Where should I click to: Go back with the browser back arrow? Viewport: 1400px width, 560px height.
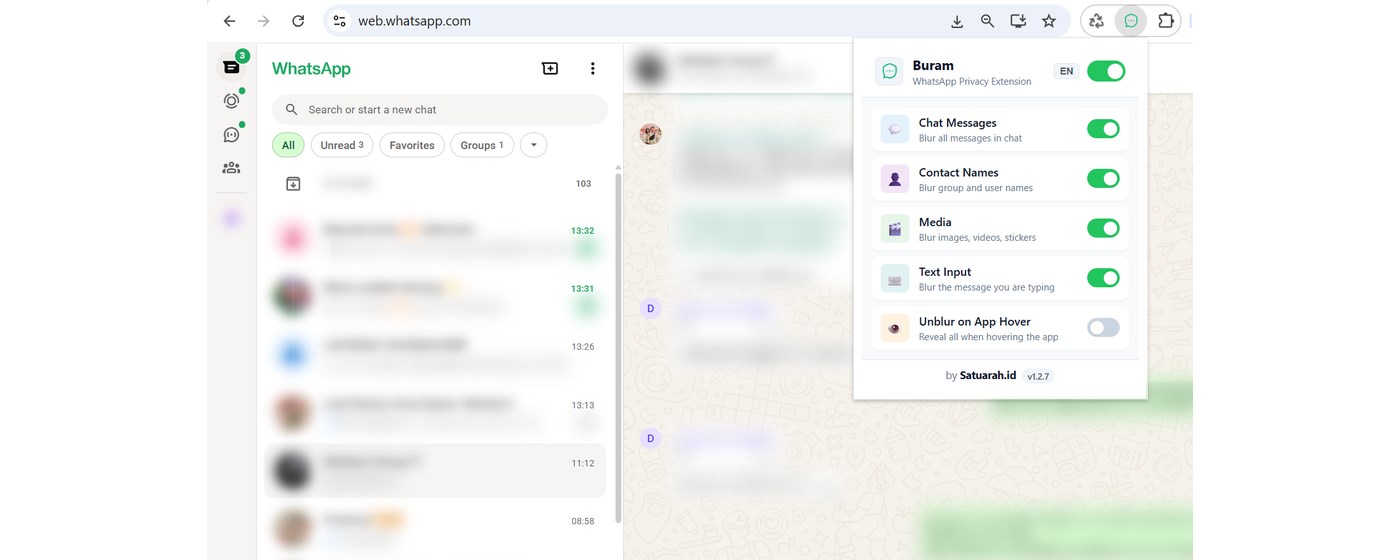tap(230, 21)
